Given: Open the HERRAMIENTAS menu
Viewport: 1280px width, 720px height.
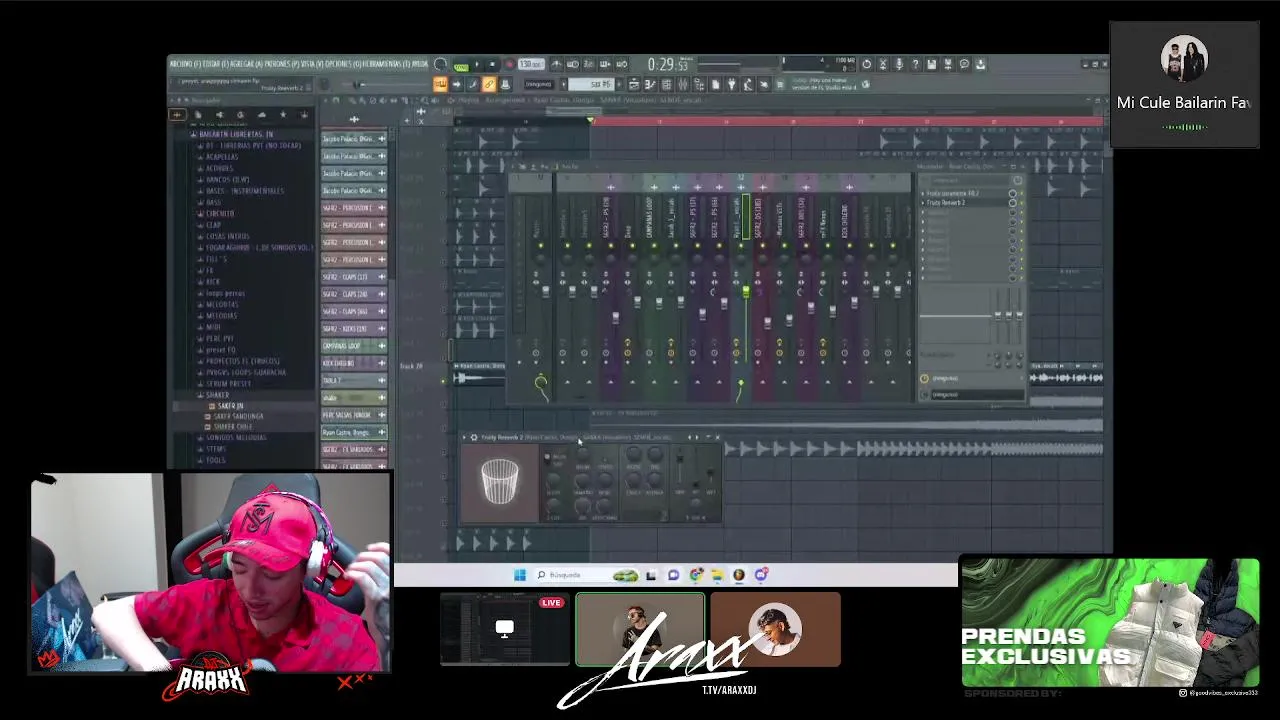Looking at the screenshot, I should pyautogui.click(x=386, y=64).
